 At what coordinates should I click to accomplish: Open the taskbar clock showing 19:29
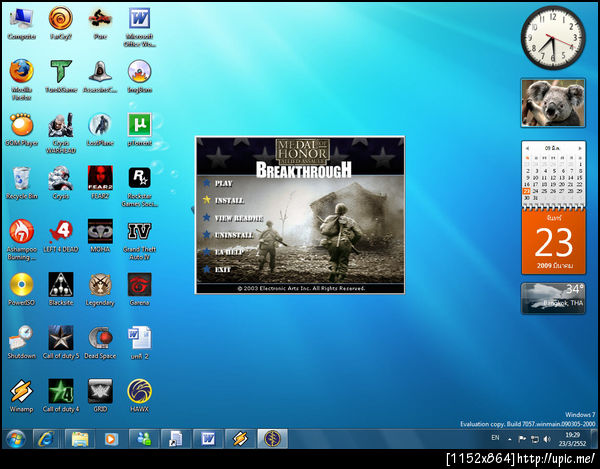pos(572,439)
